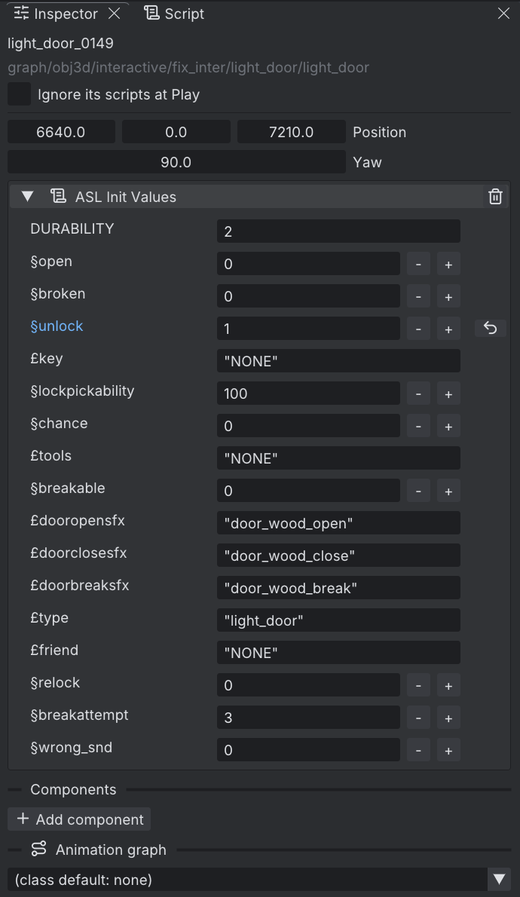
Task: Click the §breakable value field
Action: click(308, 491)
